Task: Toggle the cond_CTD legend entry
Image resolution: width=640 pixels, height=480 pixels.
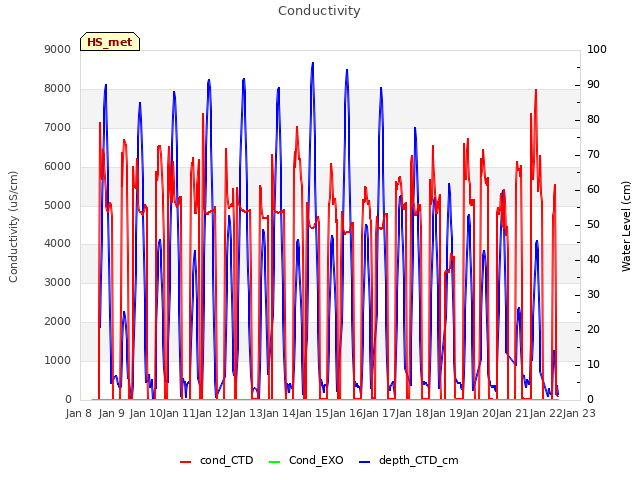Action: click(x=217, y=460)
